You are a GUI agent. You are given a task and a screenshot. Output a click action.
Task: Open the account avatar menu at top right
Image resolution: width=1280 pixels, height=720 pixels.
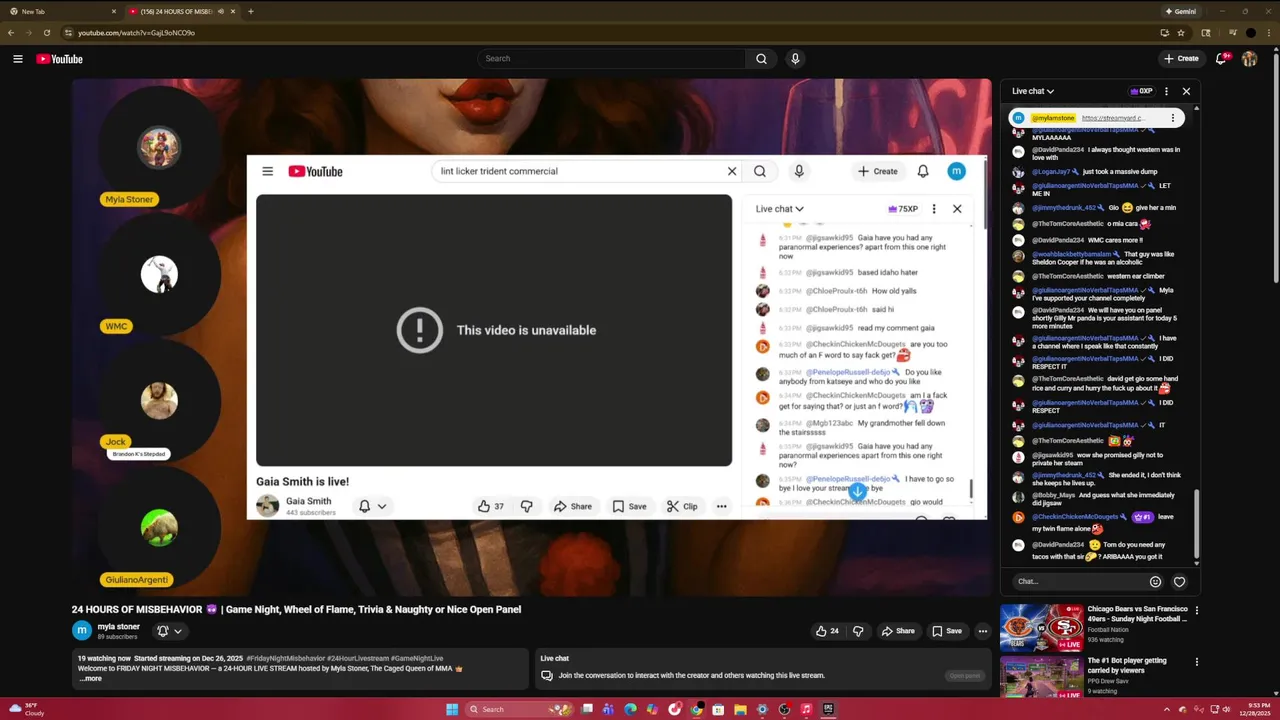point(1249,59)
